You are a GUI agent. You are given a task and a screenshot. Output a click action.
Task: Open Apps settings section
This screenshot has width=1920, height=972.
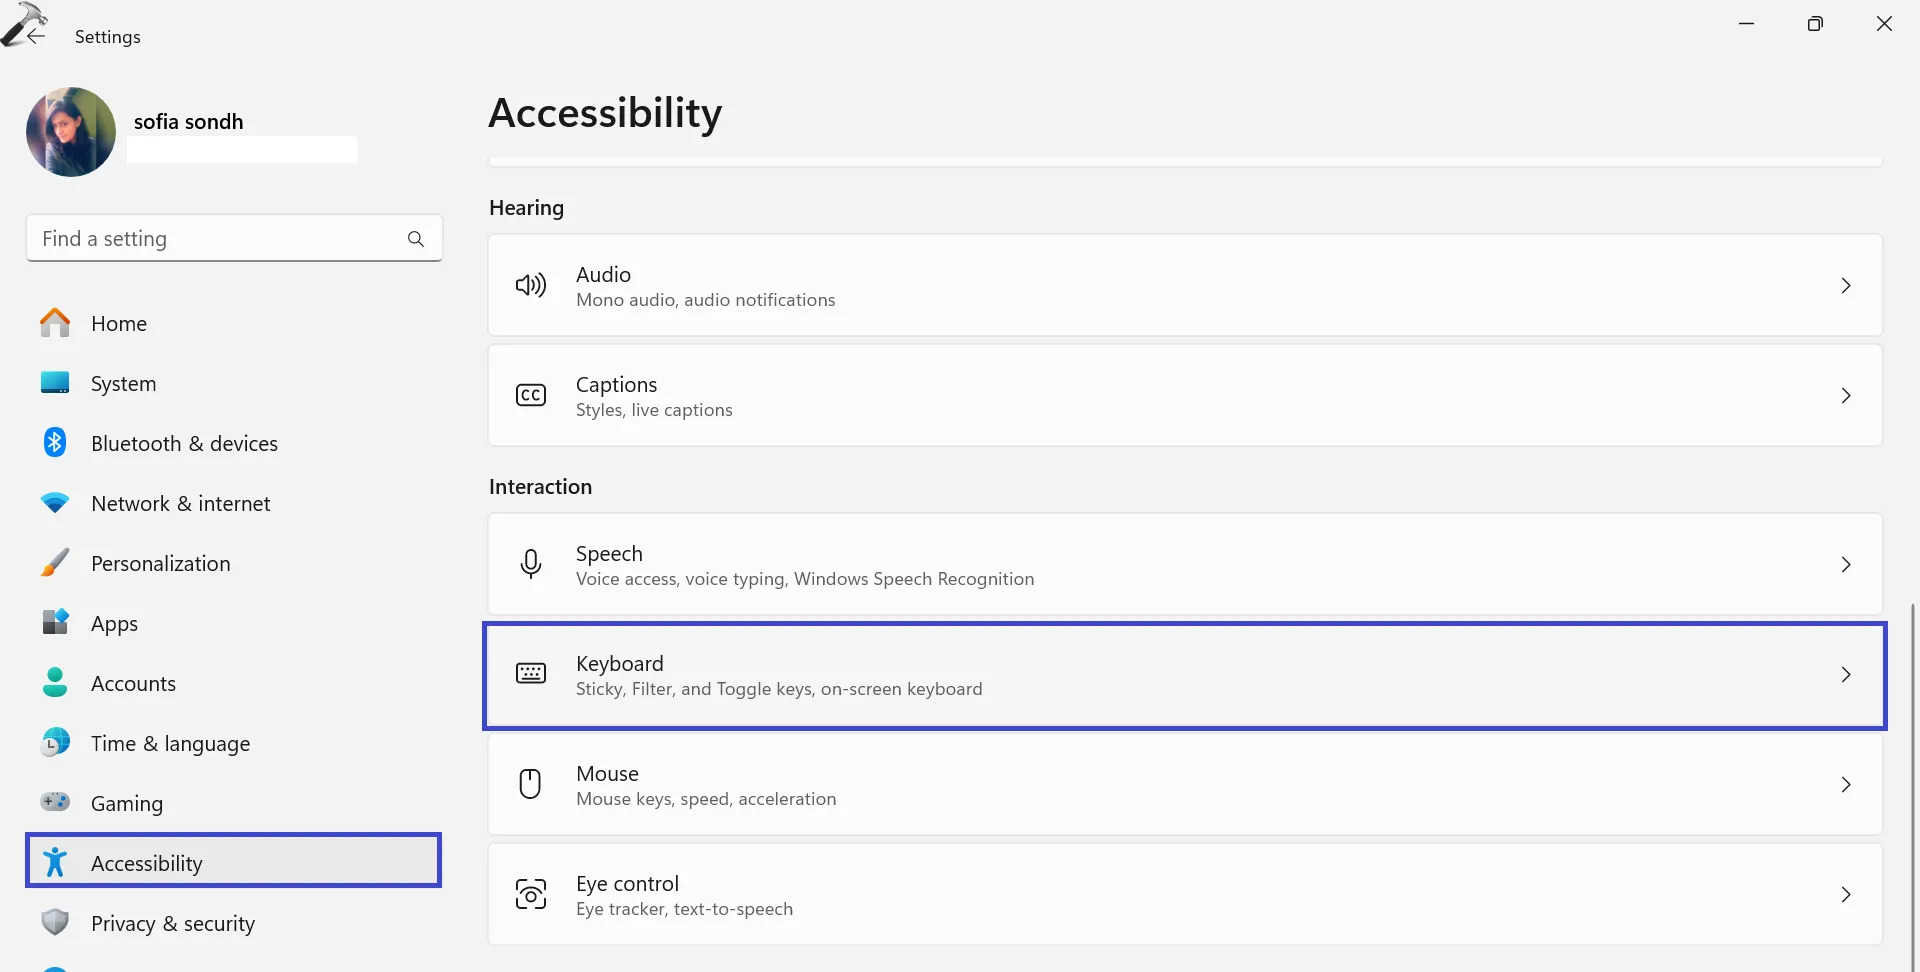(x=114, y=624)
